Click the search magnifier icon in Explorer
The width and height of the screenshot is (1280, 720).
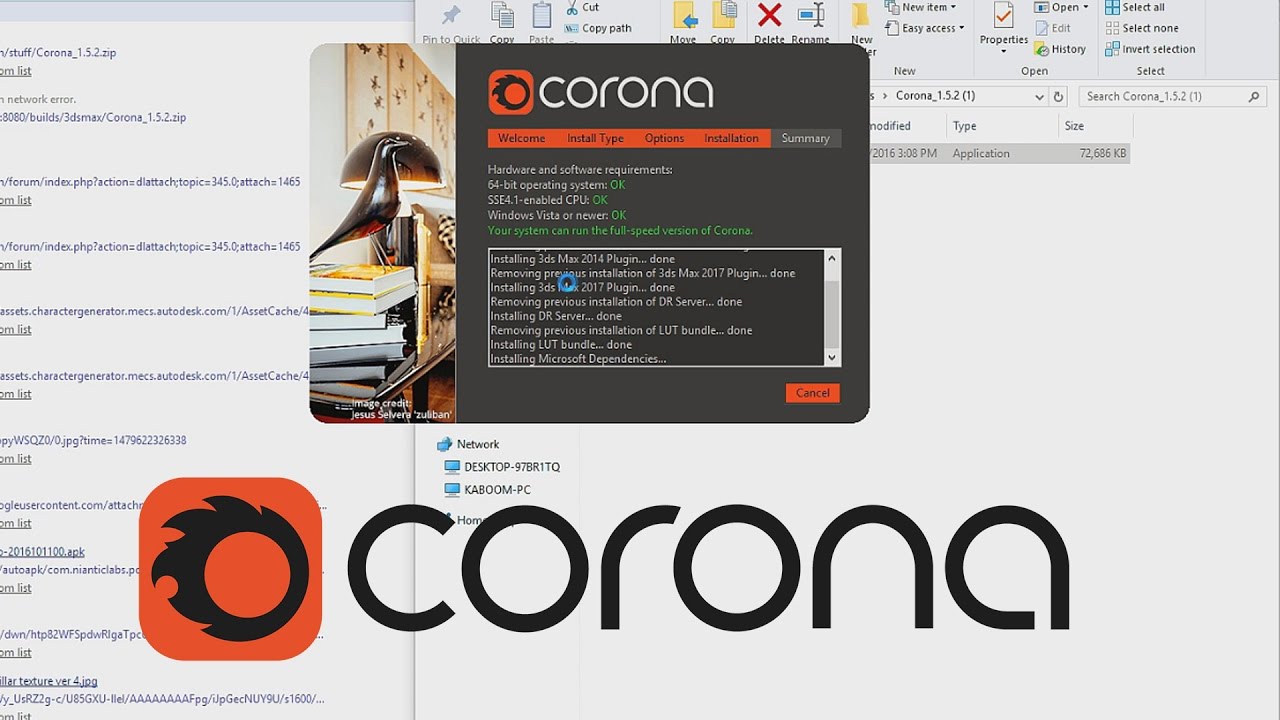coord(1254,96)
